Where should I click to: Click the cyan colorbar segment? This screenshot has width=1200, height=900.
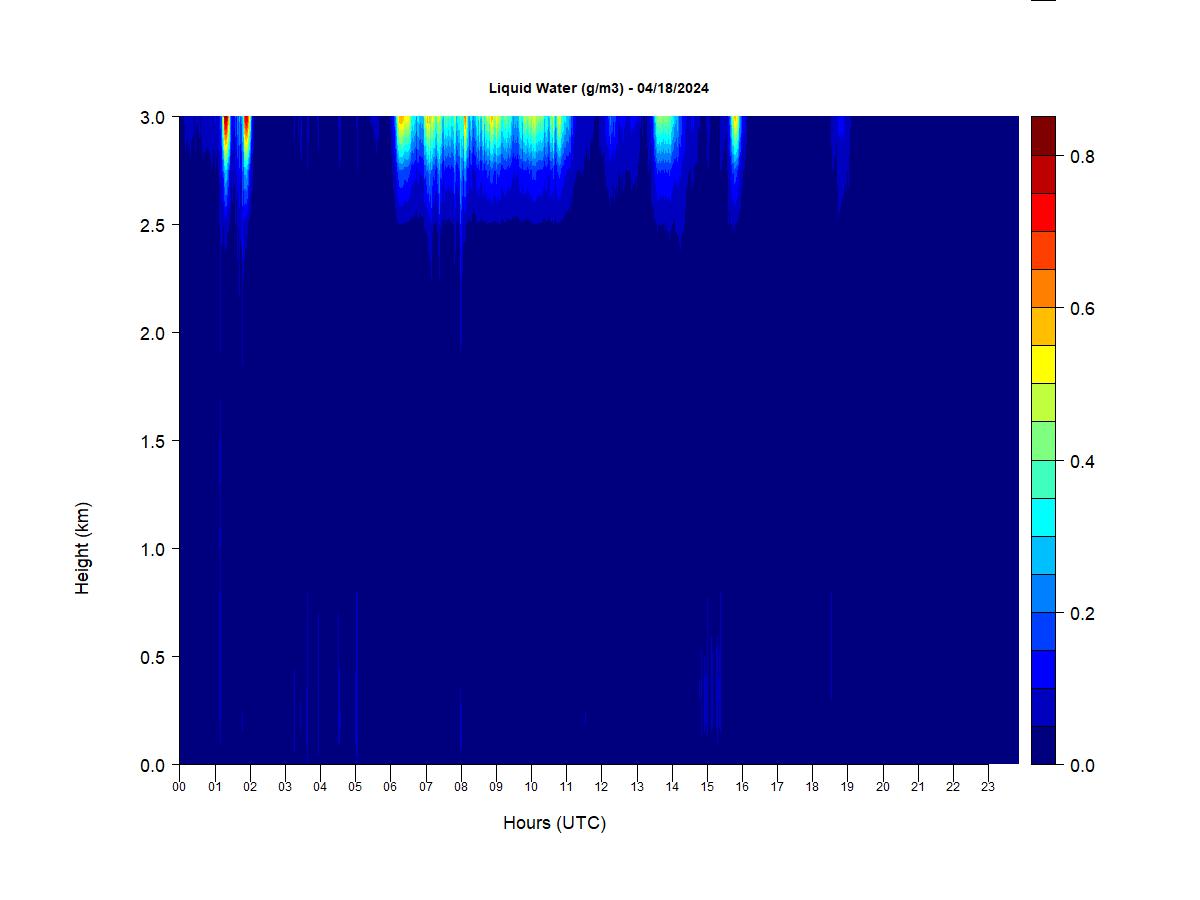click(1043, 517)
